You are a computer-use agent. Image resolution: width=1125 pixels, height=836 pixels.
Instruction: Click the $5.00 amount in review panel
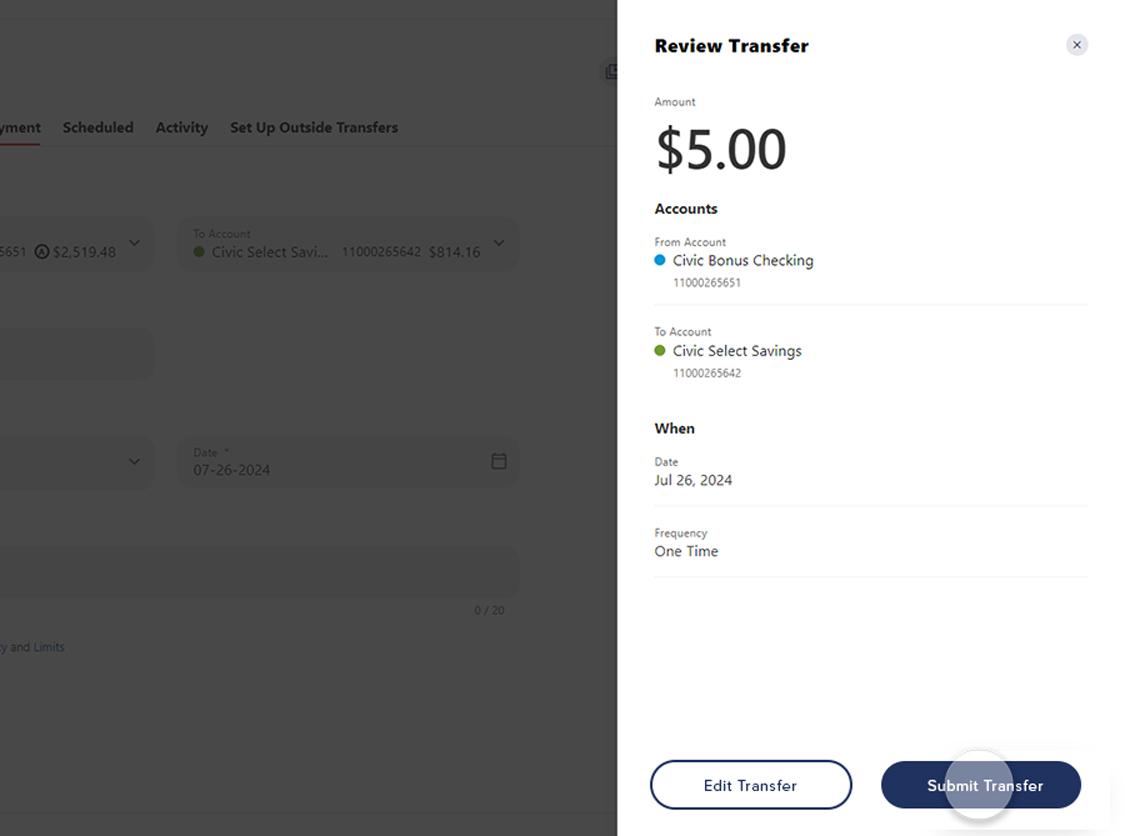point(720,150)
